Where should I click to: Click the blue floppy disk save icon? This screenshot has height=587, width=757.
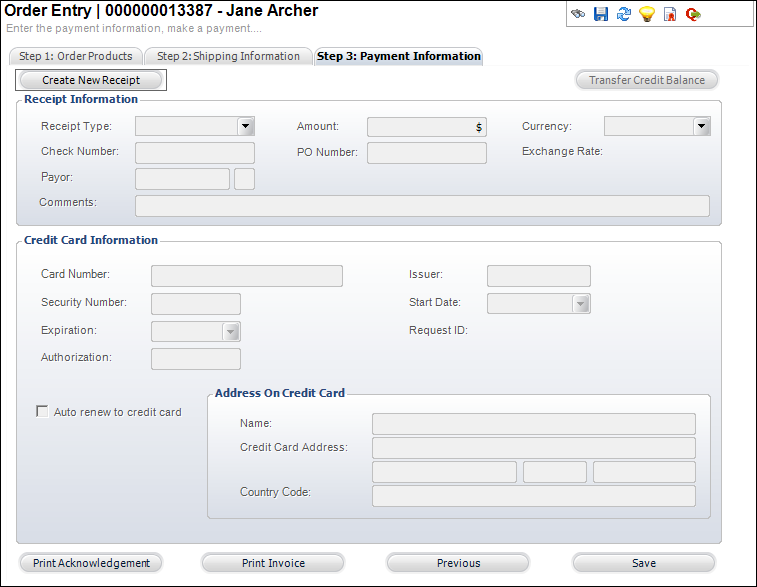pyautogui.click(x=601, y=14)
